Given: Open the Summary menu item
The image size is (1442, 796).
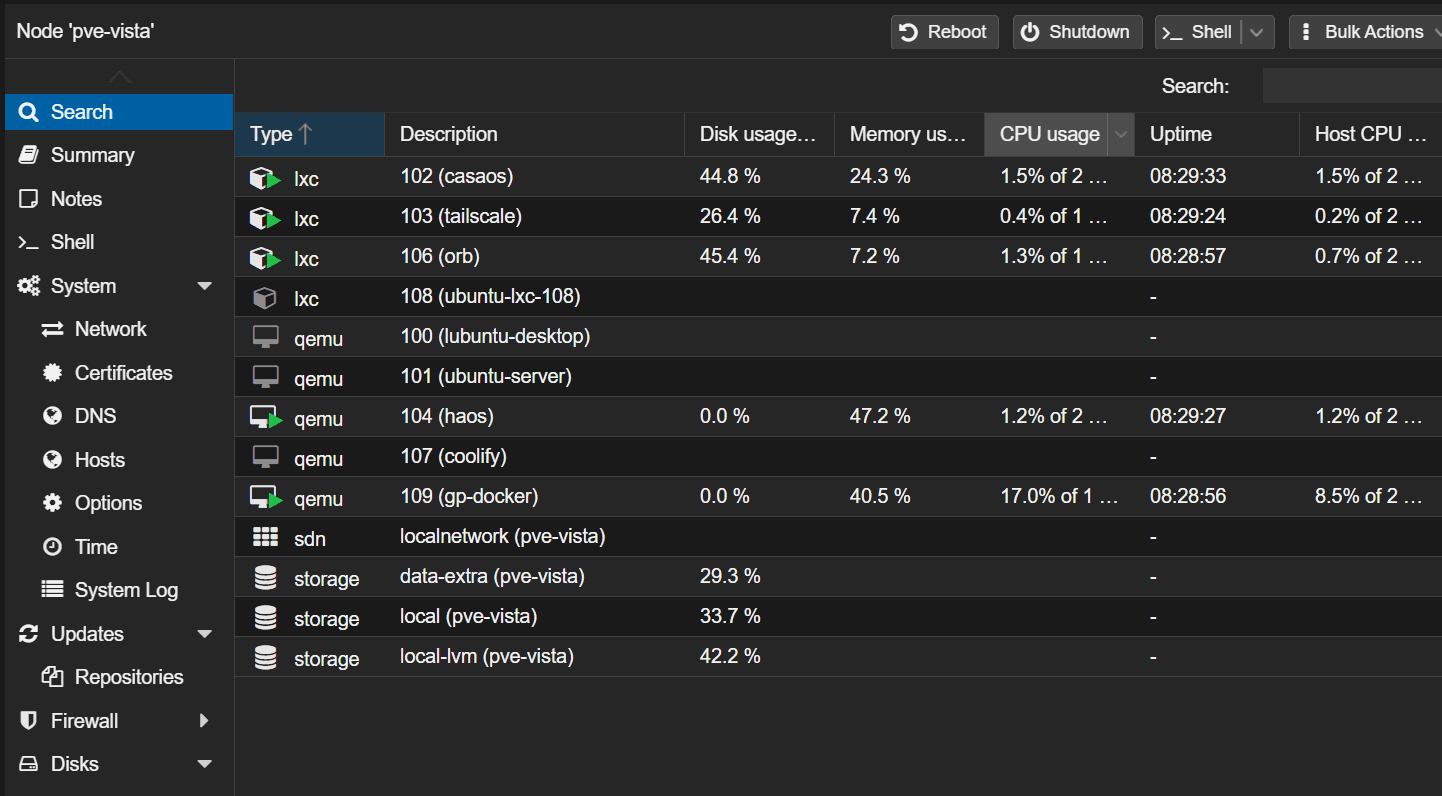Looking at the screenshot, I should [92, 155].
